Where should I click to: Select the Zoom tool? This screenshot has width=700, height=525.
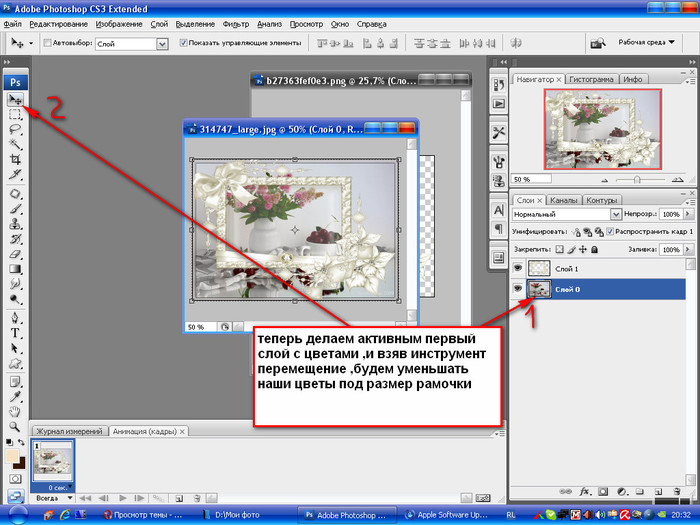point(15,427)
